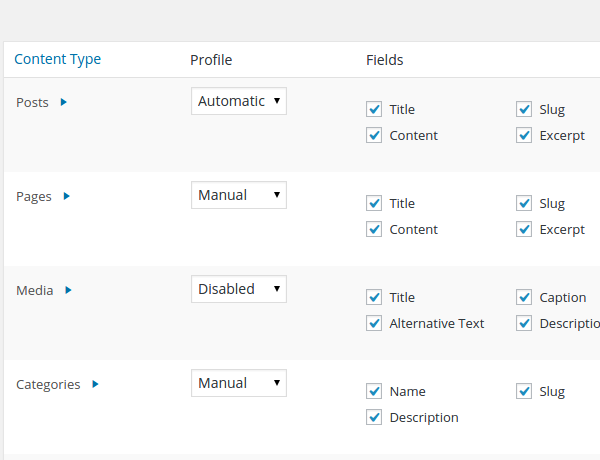Uncheck Description checkbox for Categories
Viewport: 600px width, 460px height.
tap(374, 417)
